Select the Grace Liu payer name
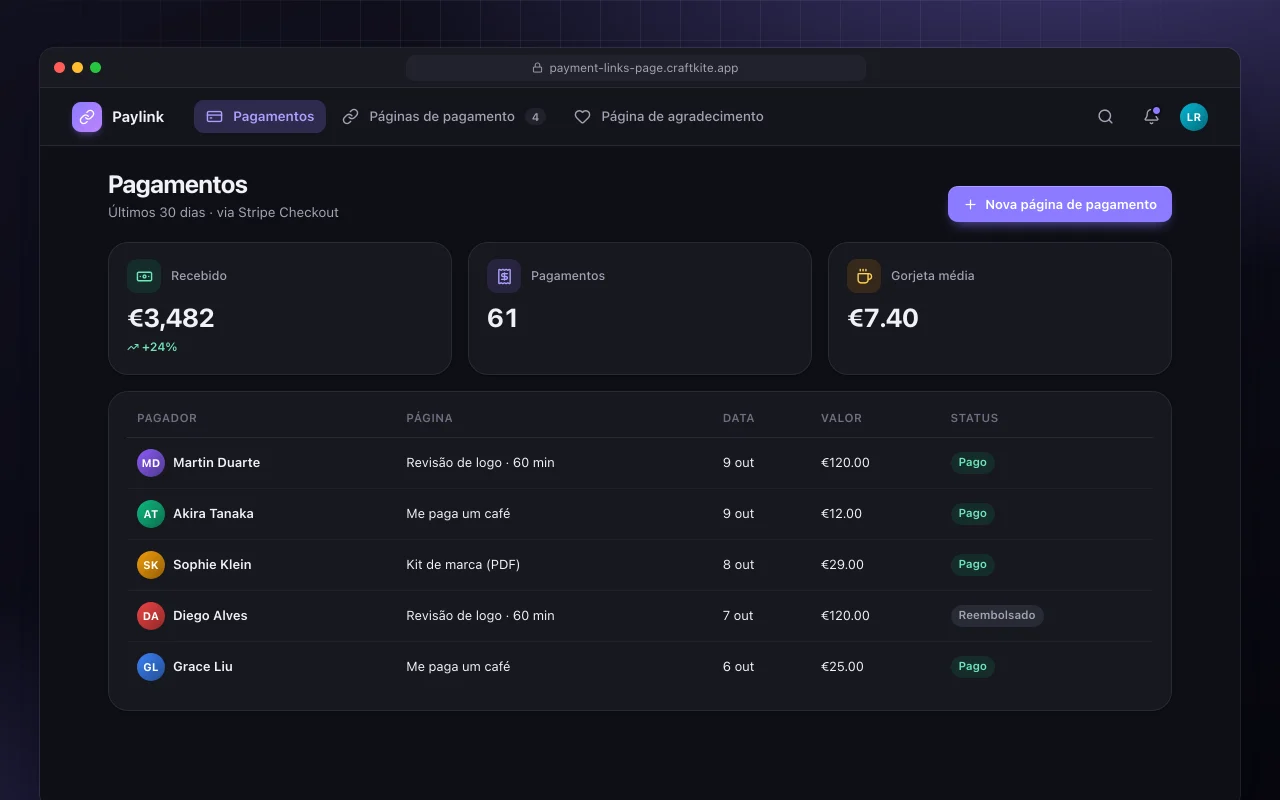The width and height of the screenshot is (1280, 800). pos(203,667)
